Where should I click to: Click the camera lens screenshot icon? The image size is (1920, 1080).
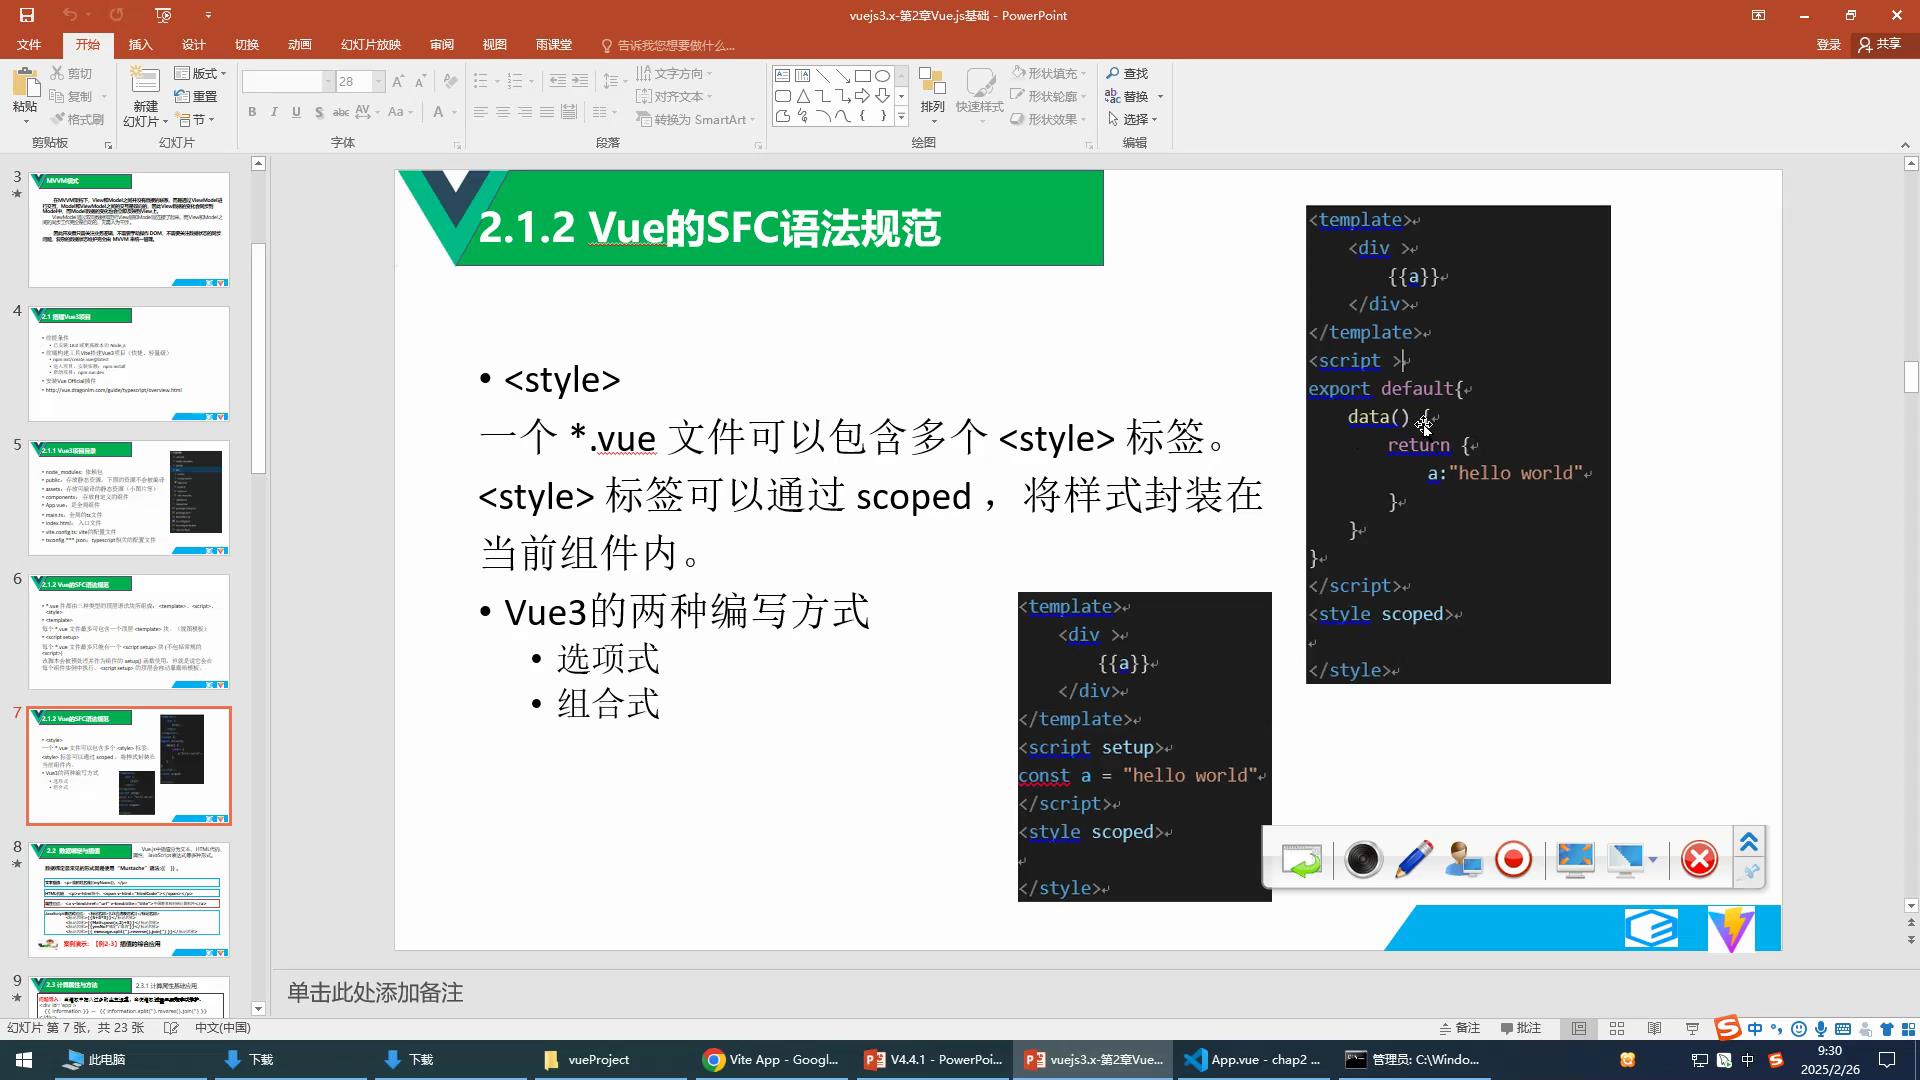[x=1362, y=860]
